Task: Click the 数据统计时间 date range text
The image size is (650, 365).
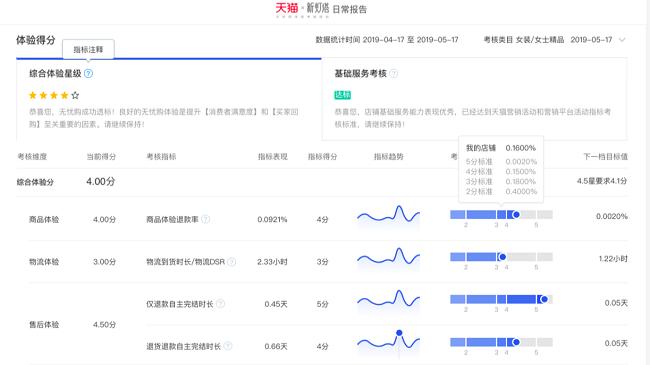Action: pos(387,40)
